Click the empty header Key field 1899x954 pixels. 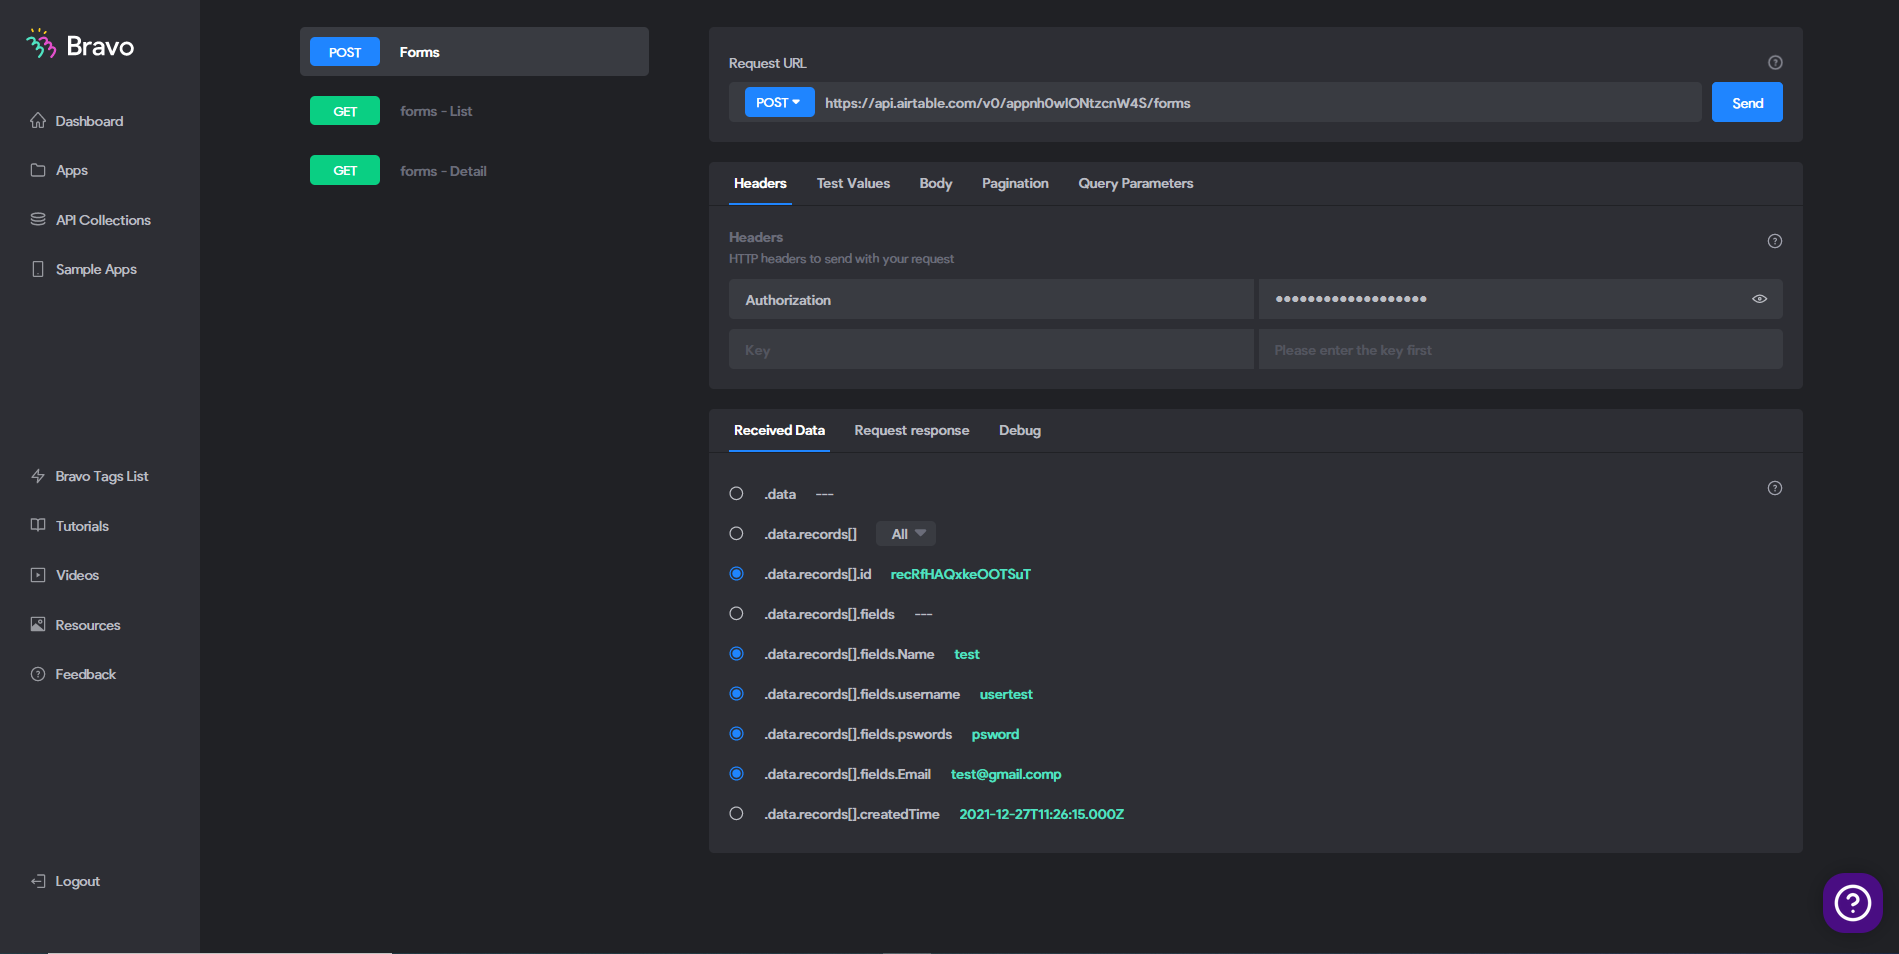pyautogui.click(x=991, y=350)
